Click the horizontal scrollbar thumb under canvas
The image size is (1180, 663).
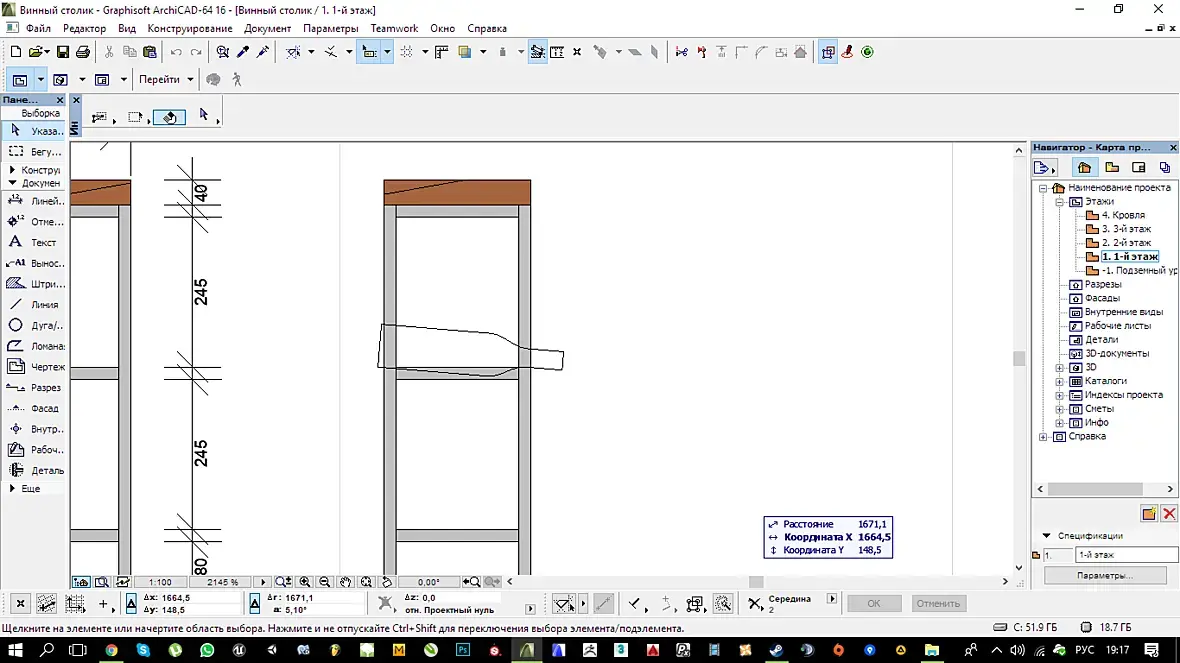point(756,582)
